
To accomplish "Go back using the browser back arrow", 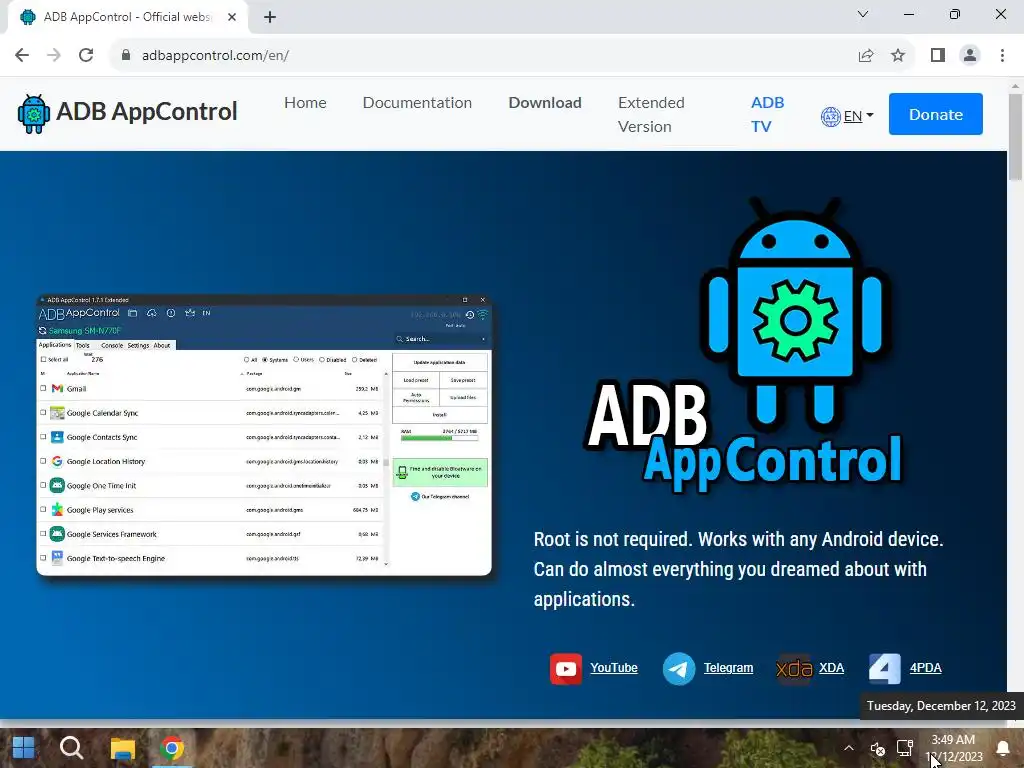I will coord(22,55).
